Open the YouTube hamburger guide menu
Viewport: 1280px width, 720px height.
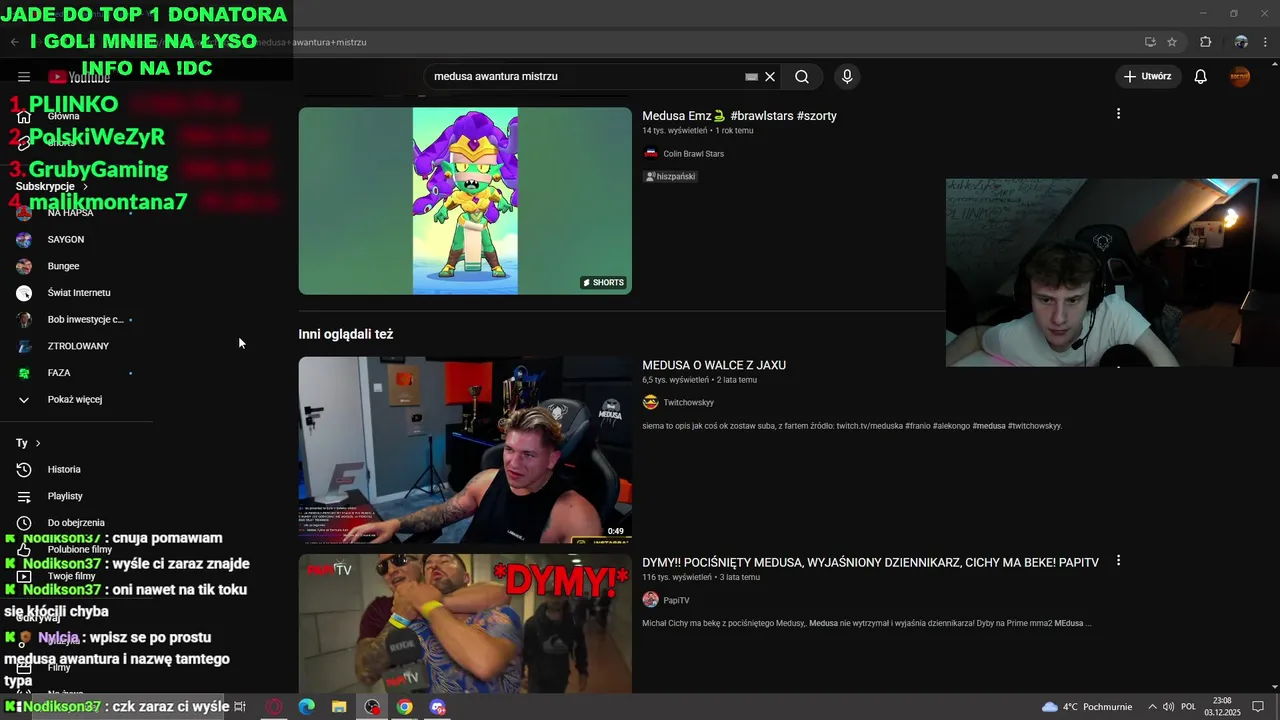coord(24,77)
